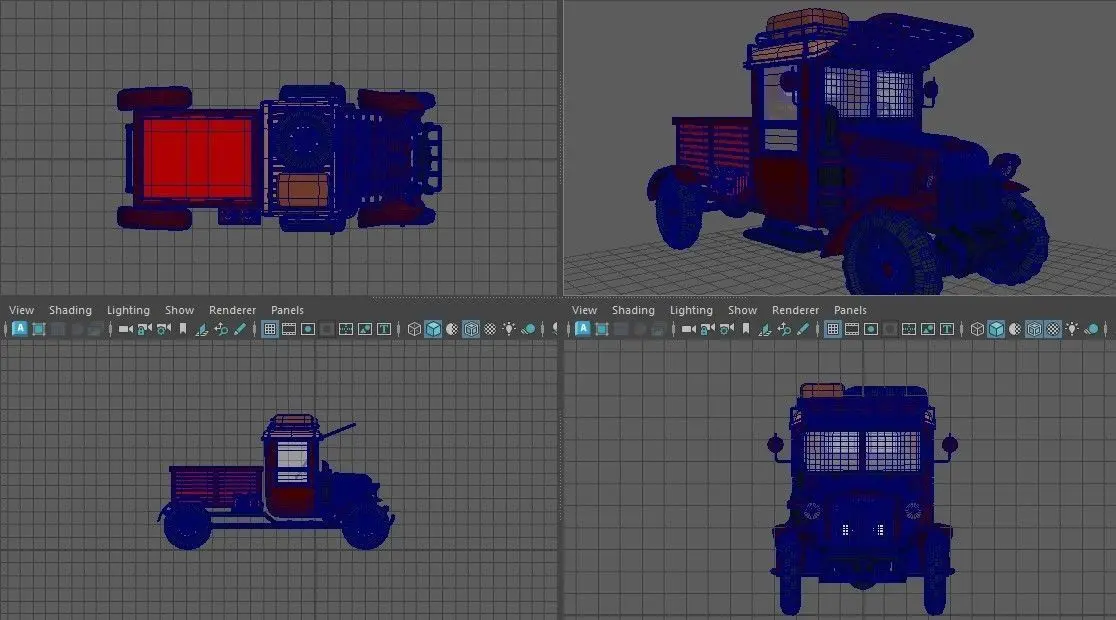Open the Panels menu of the side view panel
The image size is (1116, 620).
287,310
